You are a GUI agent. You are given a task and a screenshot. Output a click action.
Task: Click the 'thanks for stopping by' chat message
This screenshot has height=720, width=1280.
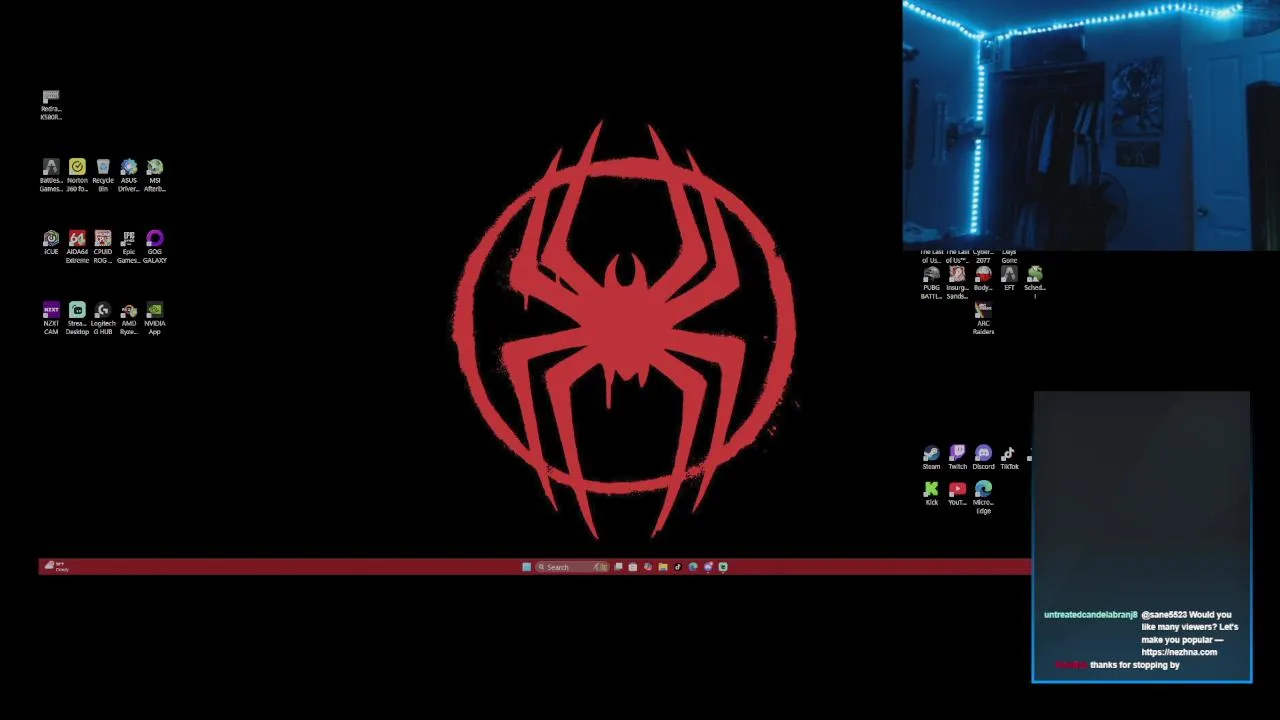click(x=1135, y=665)
